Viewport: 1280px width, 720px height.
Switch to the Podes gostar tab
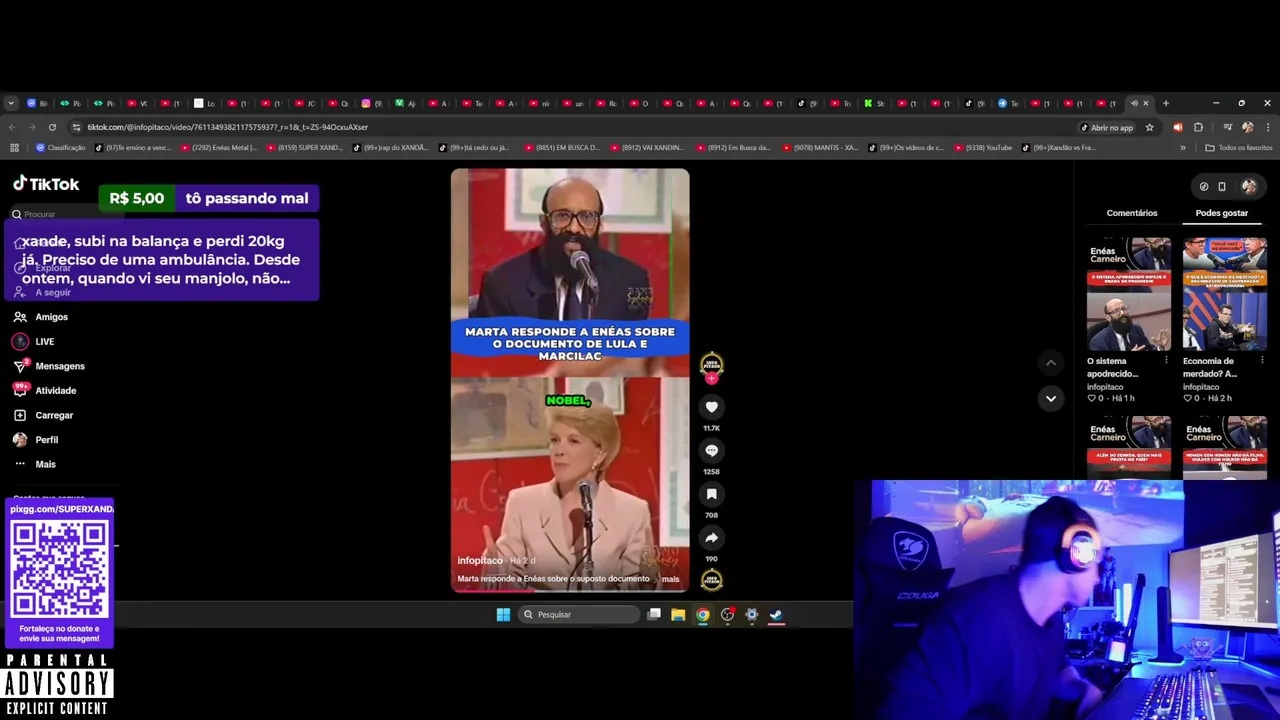point(1221,213)
